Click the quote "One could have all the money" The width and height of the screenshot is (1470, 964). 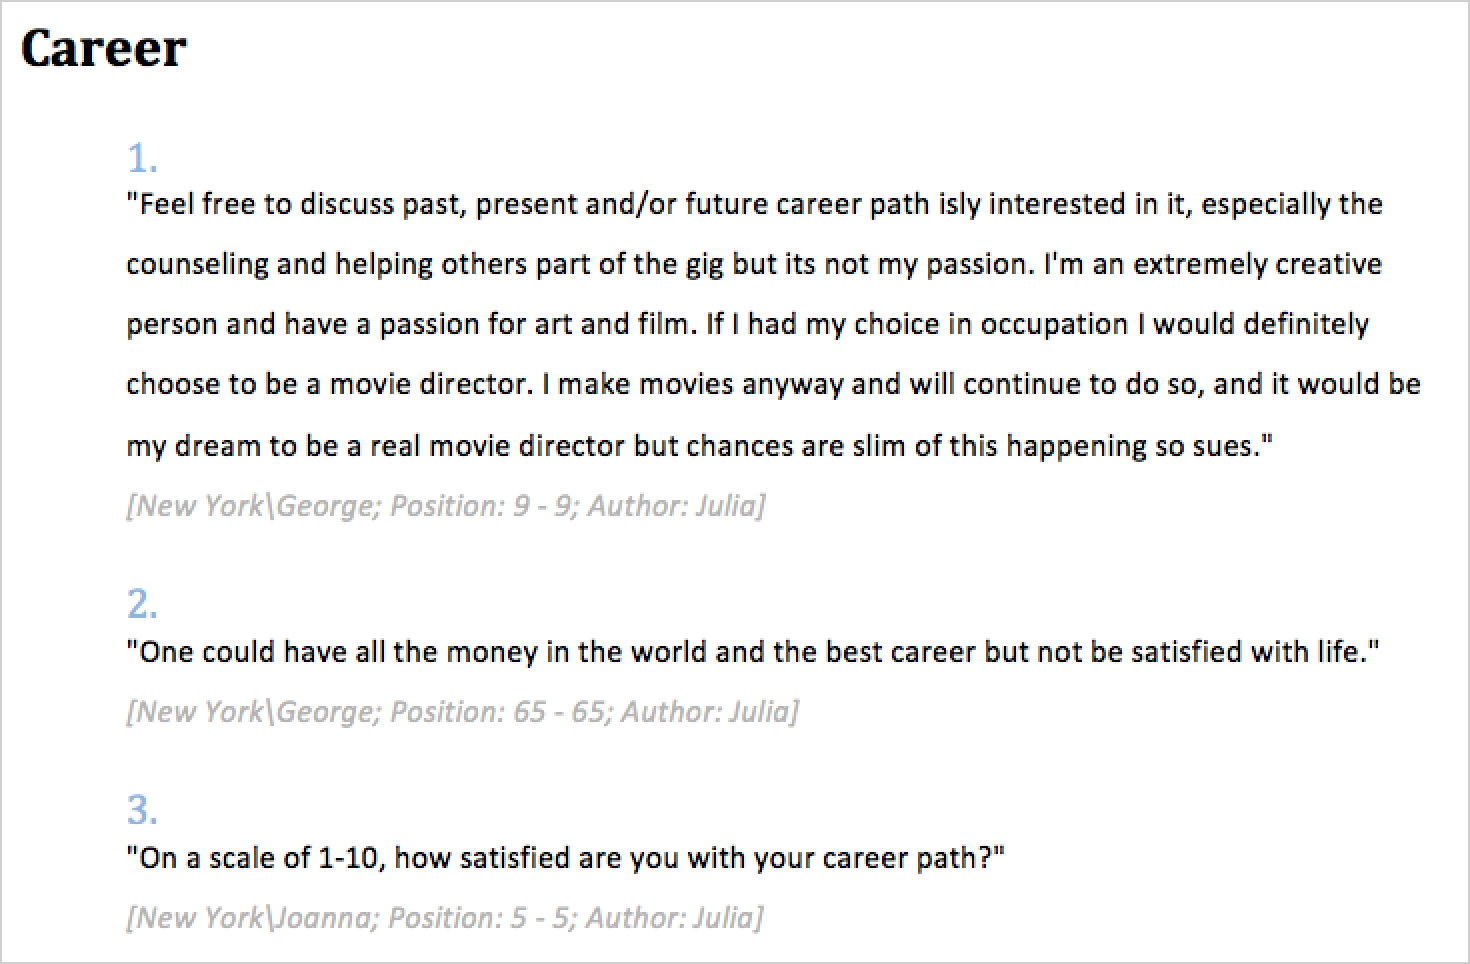(x=752, y=652)
